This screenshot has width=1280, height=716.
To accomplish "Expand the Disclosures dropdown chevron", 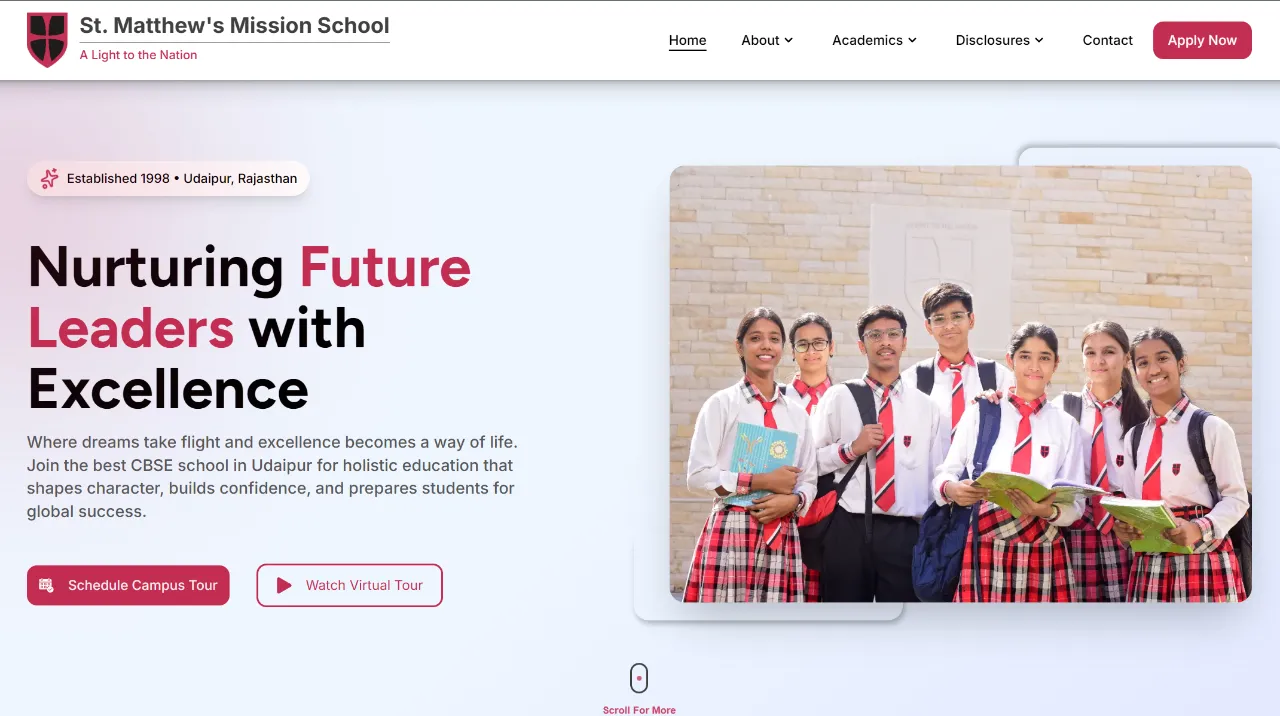I will click(1039, 40).
